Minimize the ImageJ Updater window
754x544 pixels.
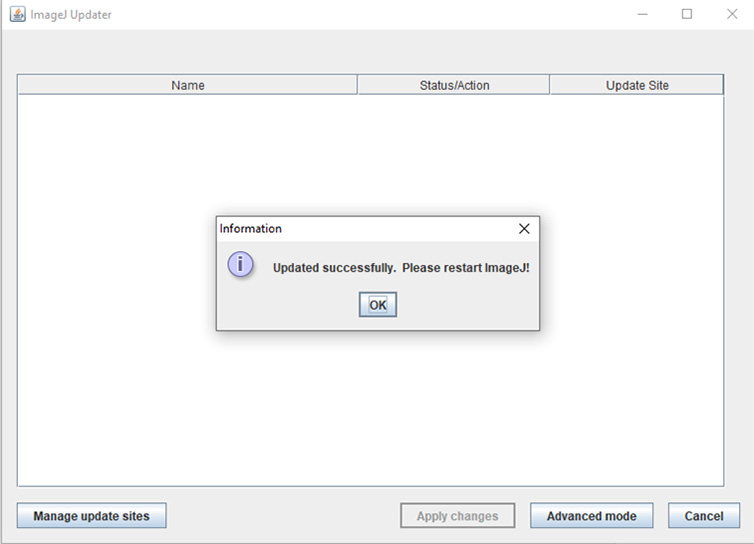642,14
